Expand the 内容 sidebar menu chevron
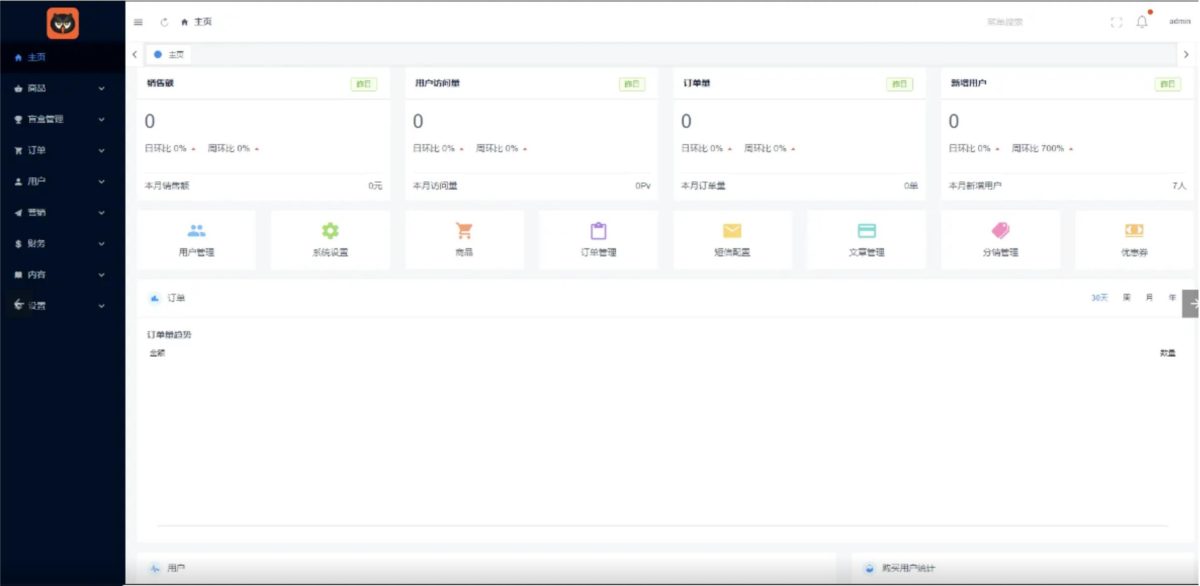This screenshot has width=1200, height=586. click(102, 274)
